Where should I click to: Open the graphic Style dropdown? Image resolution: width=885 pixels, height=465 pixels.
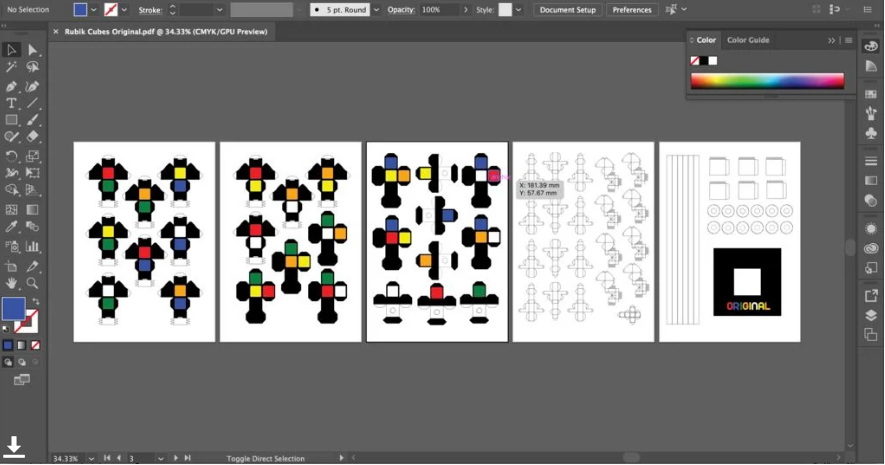pyautogui.click(x=518, y=10)
